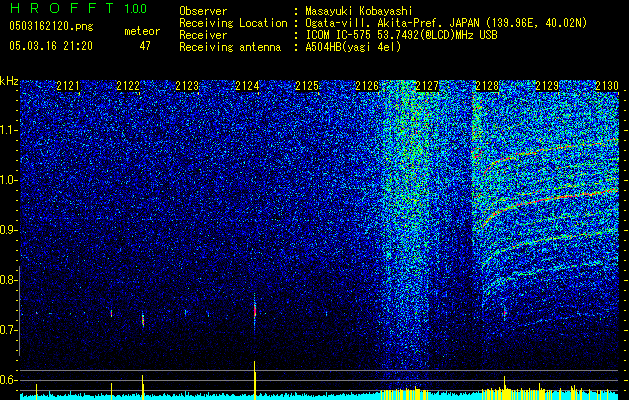
Task: Click the 2121 time marker
Action: click(68, 86)
